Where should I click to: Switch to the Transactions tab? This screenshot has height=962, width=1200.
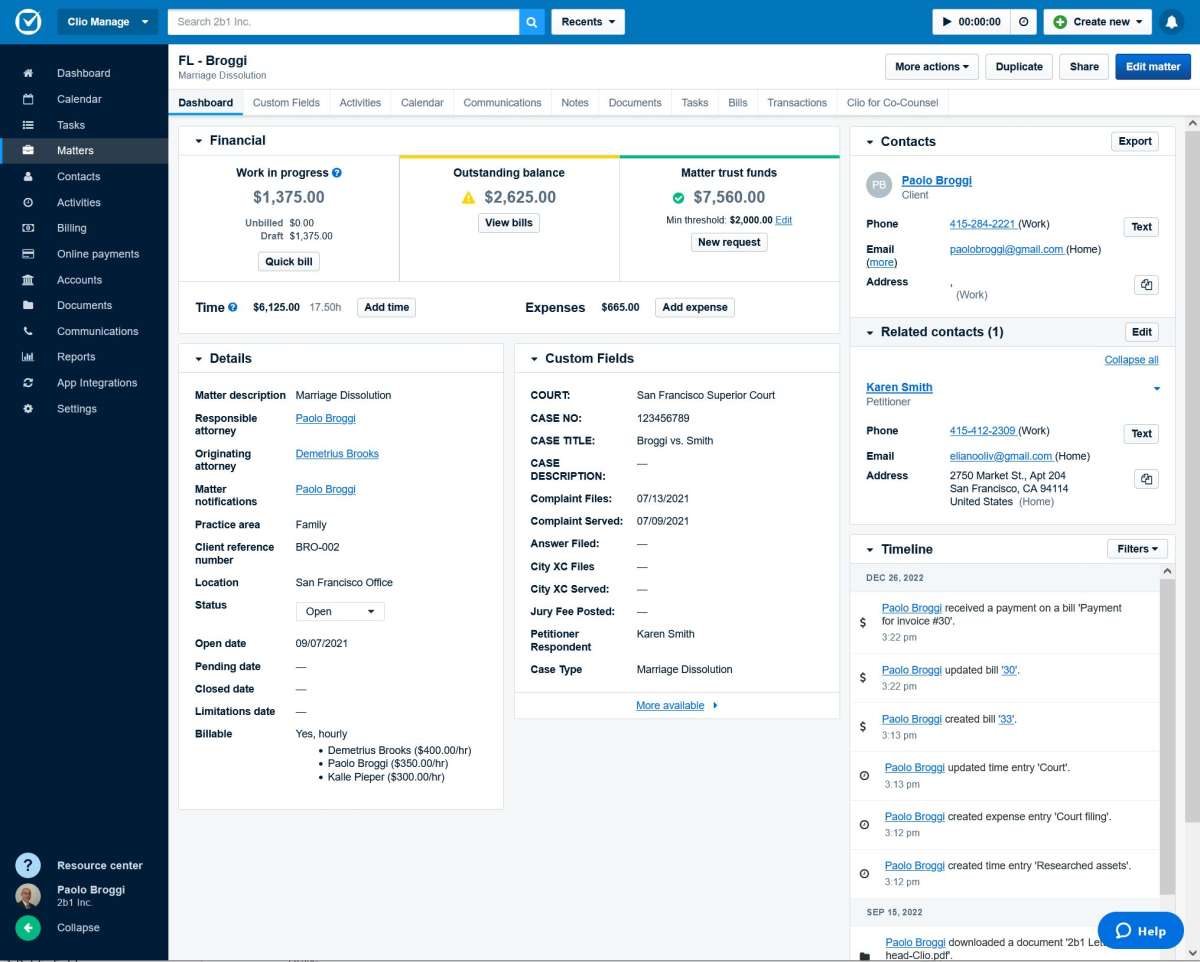(796, 101)
